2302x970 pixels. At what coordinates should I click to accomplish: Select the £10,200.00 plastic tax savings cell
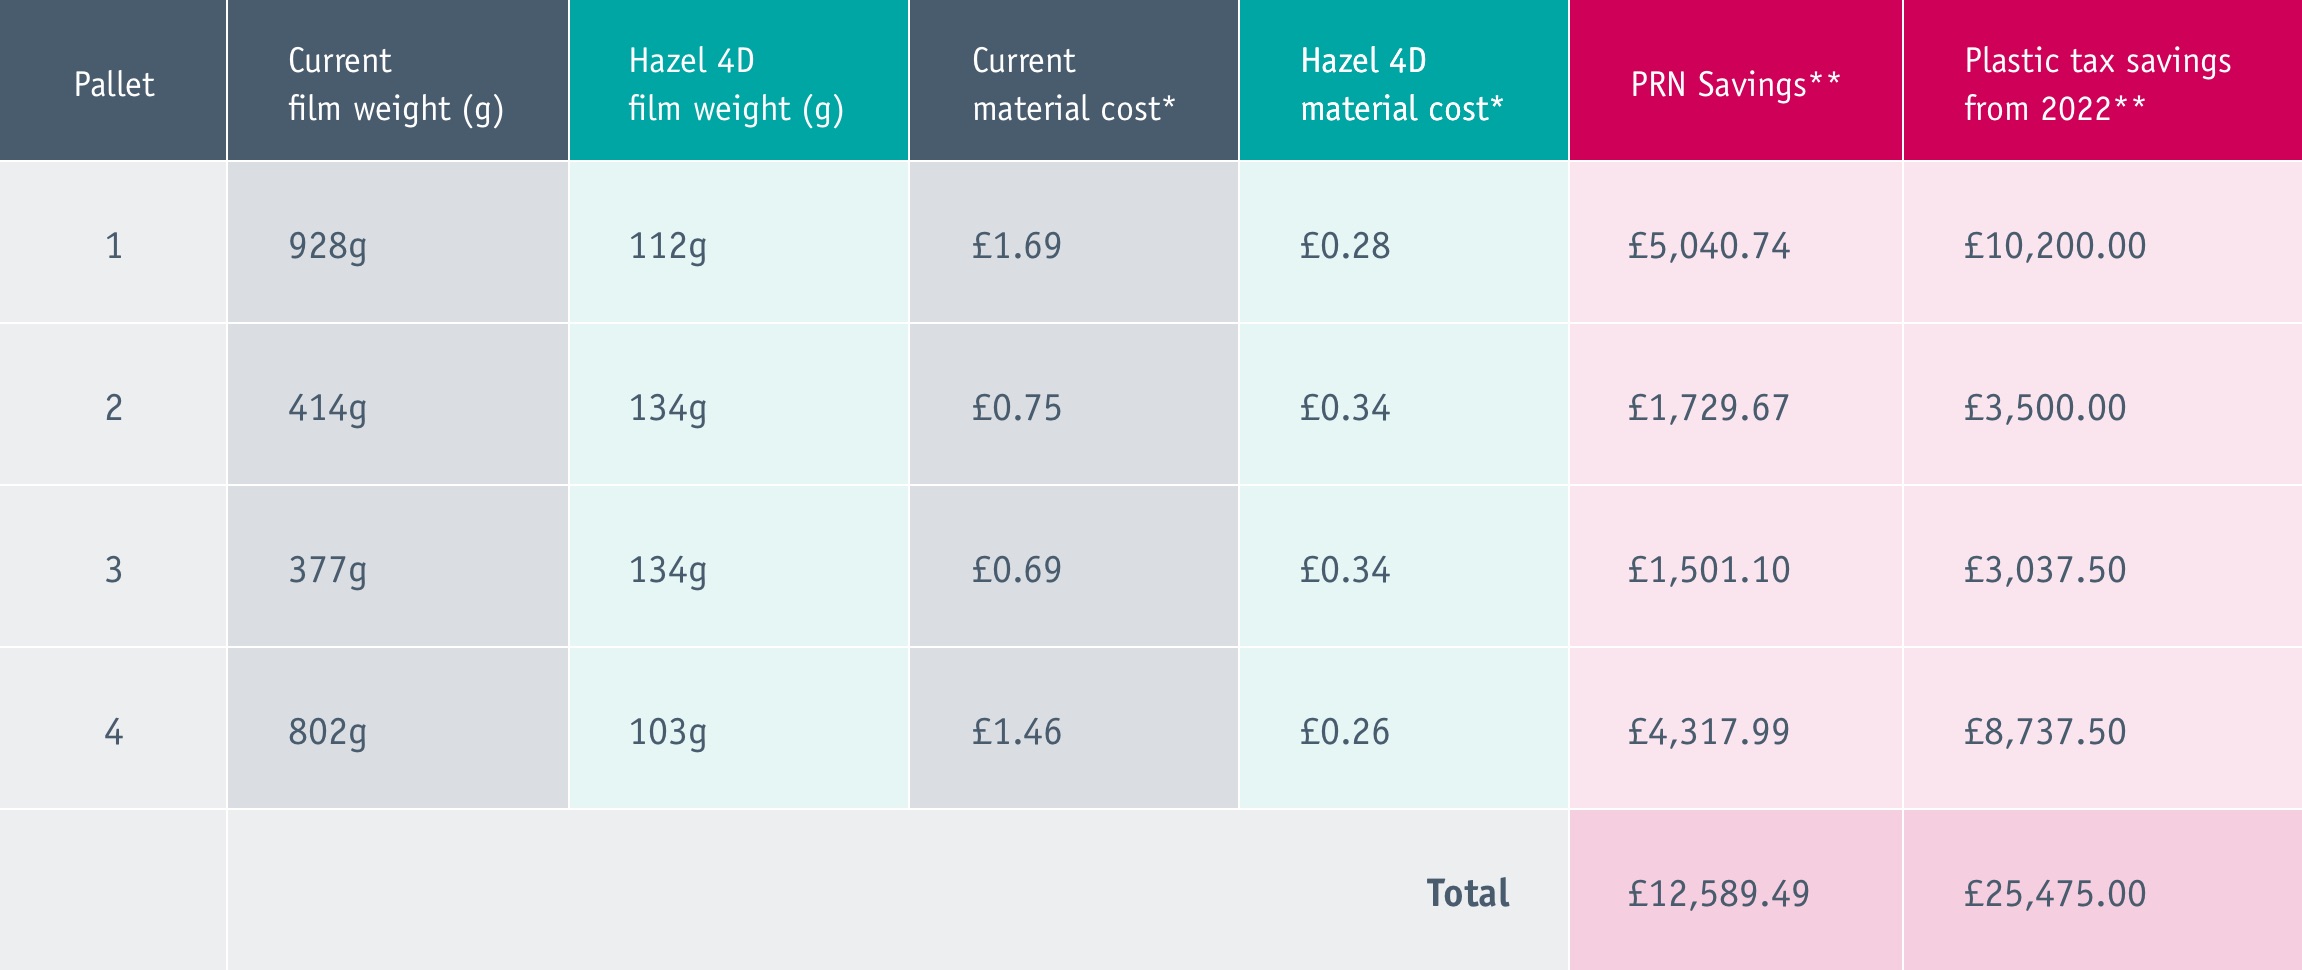pos(2055,246)
